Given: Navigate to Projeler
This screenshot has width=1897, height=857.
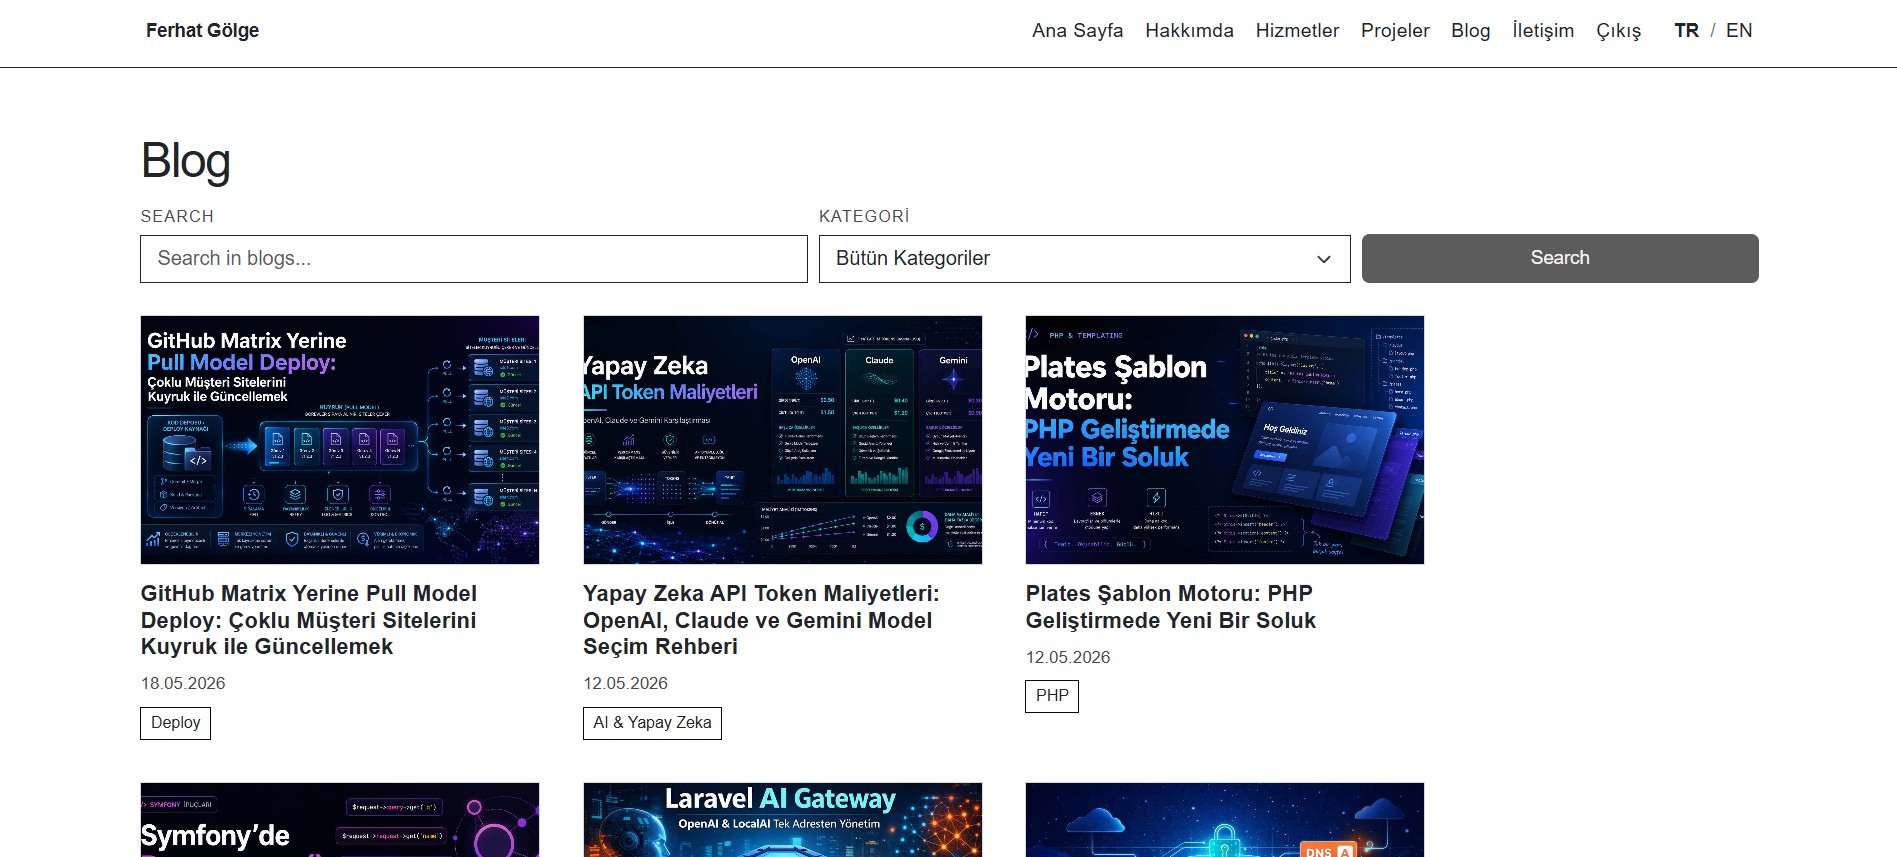Looking at the screenshot, I should tap(1395, 31).
